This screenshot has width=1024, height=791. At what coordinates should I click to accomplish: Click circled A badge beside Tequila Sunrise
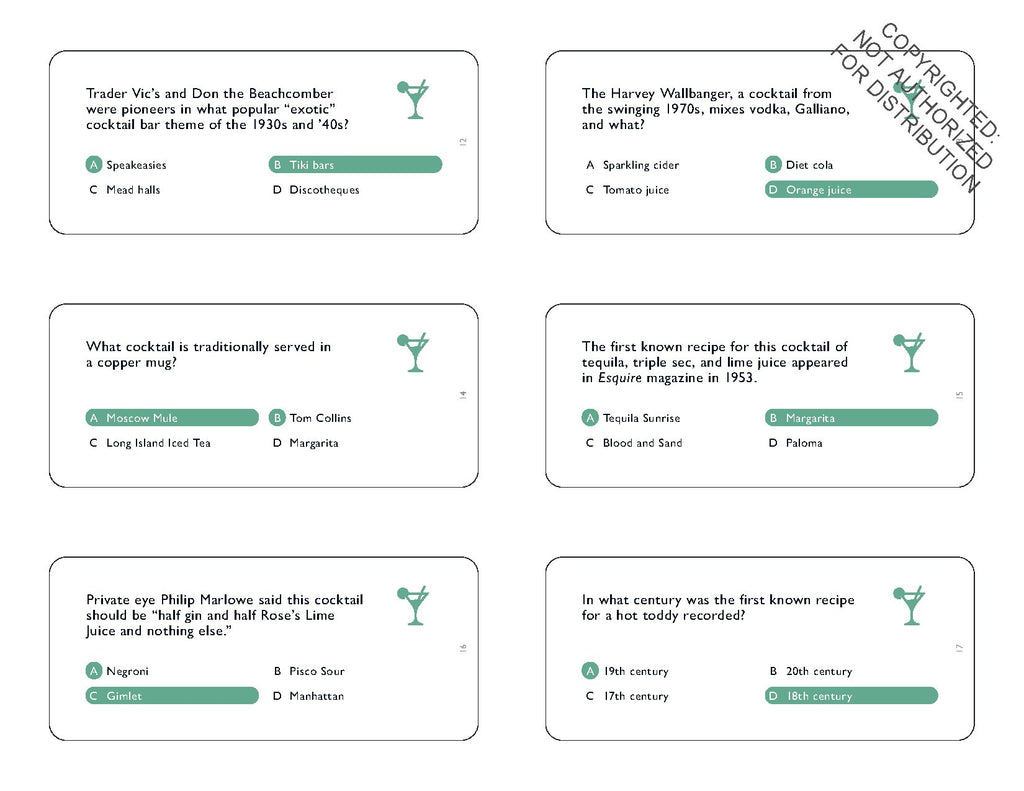pos(590,417)
